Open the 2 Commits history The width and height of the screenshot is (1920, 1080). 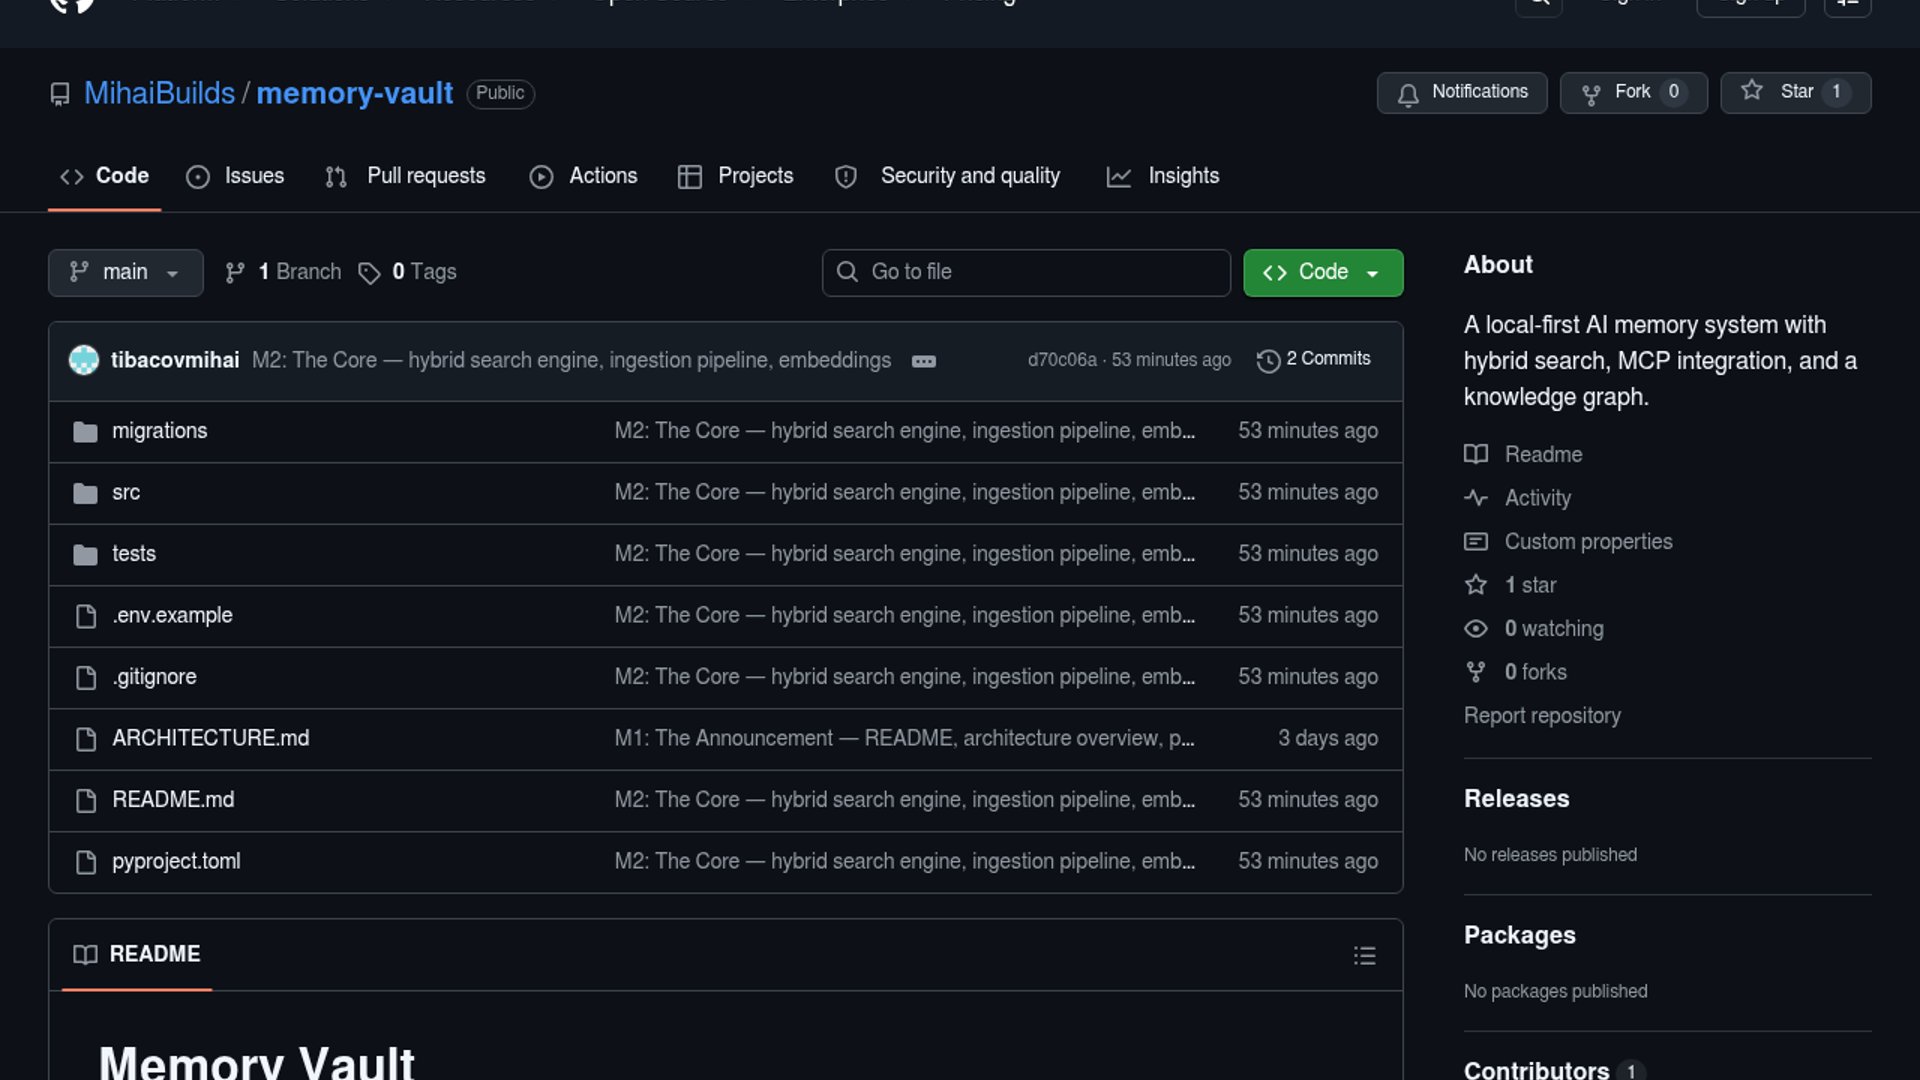[1314, 359]
